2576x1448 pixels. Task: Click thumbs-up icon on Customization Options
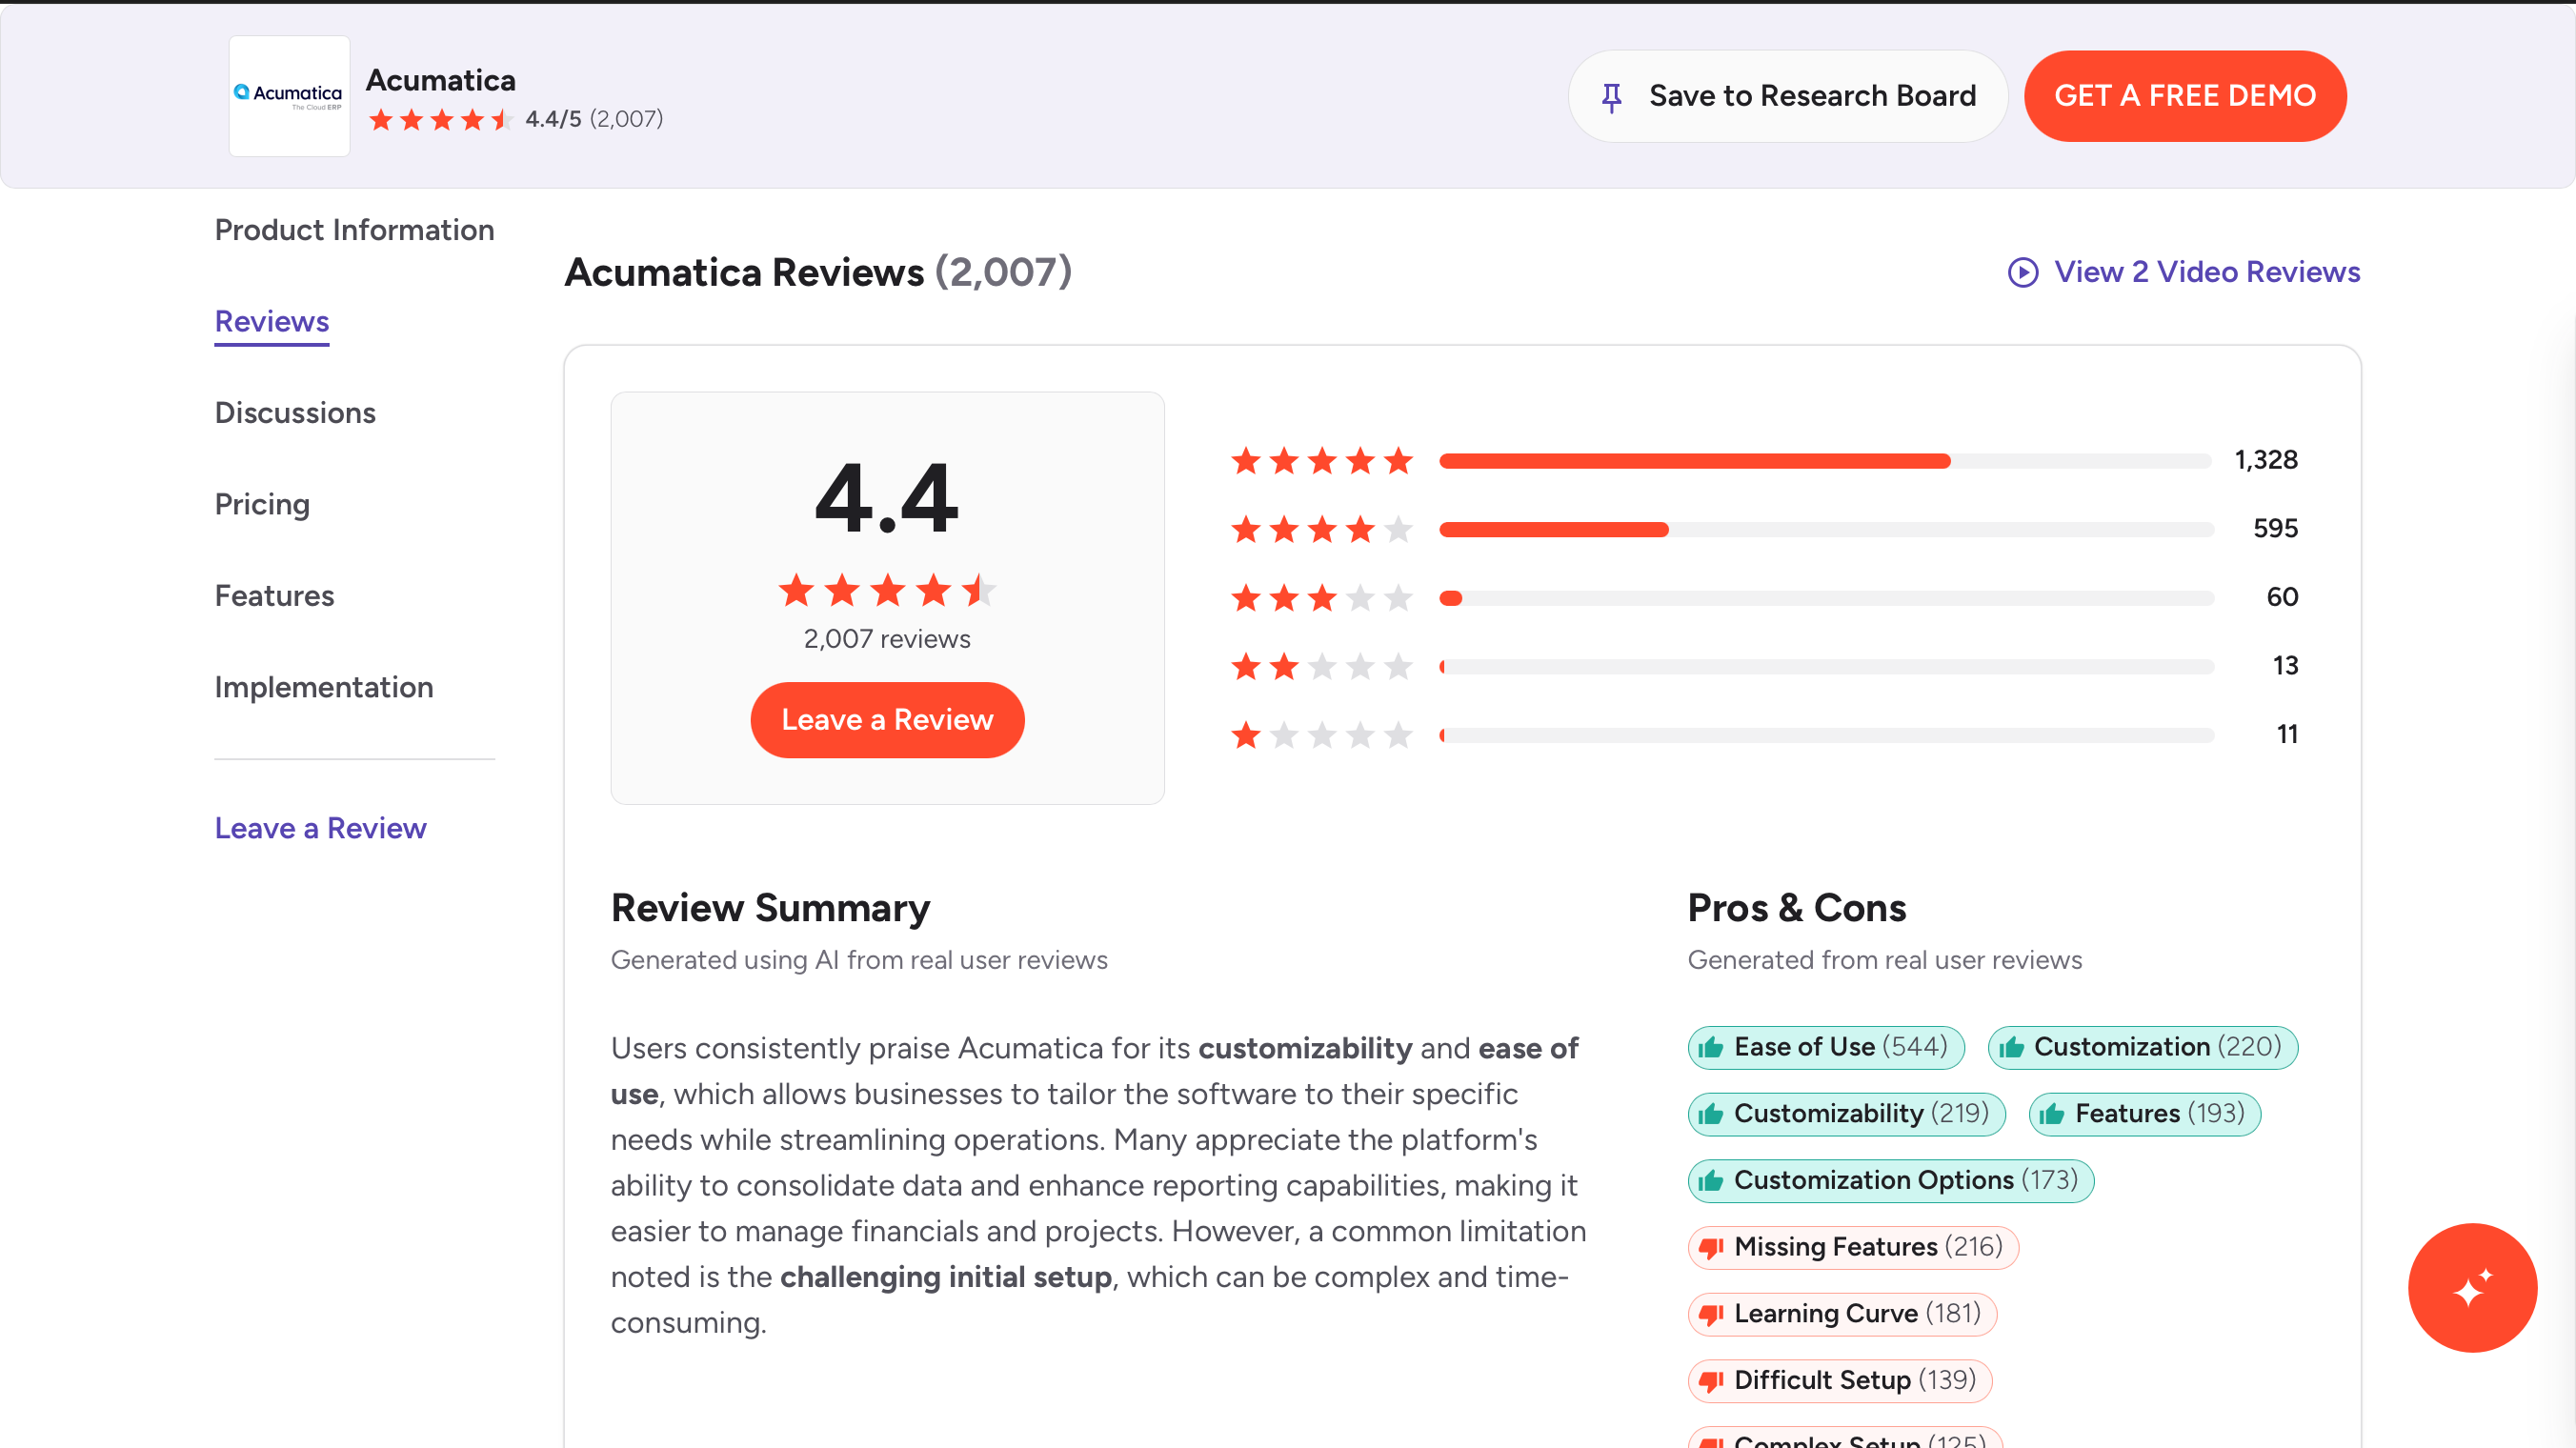[x=1711, y=1181]
